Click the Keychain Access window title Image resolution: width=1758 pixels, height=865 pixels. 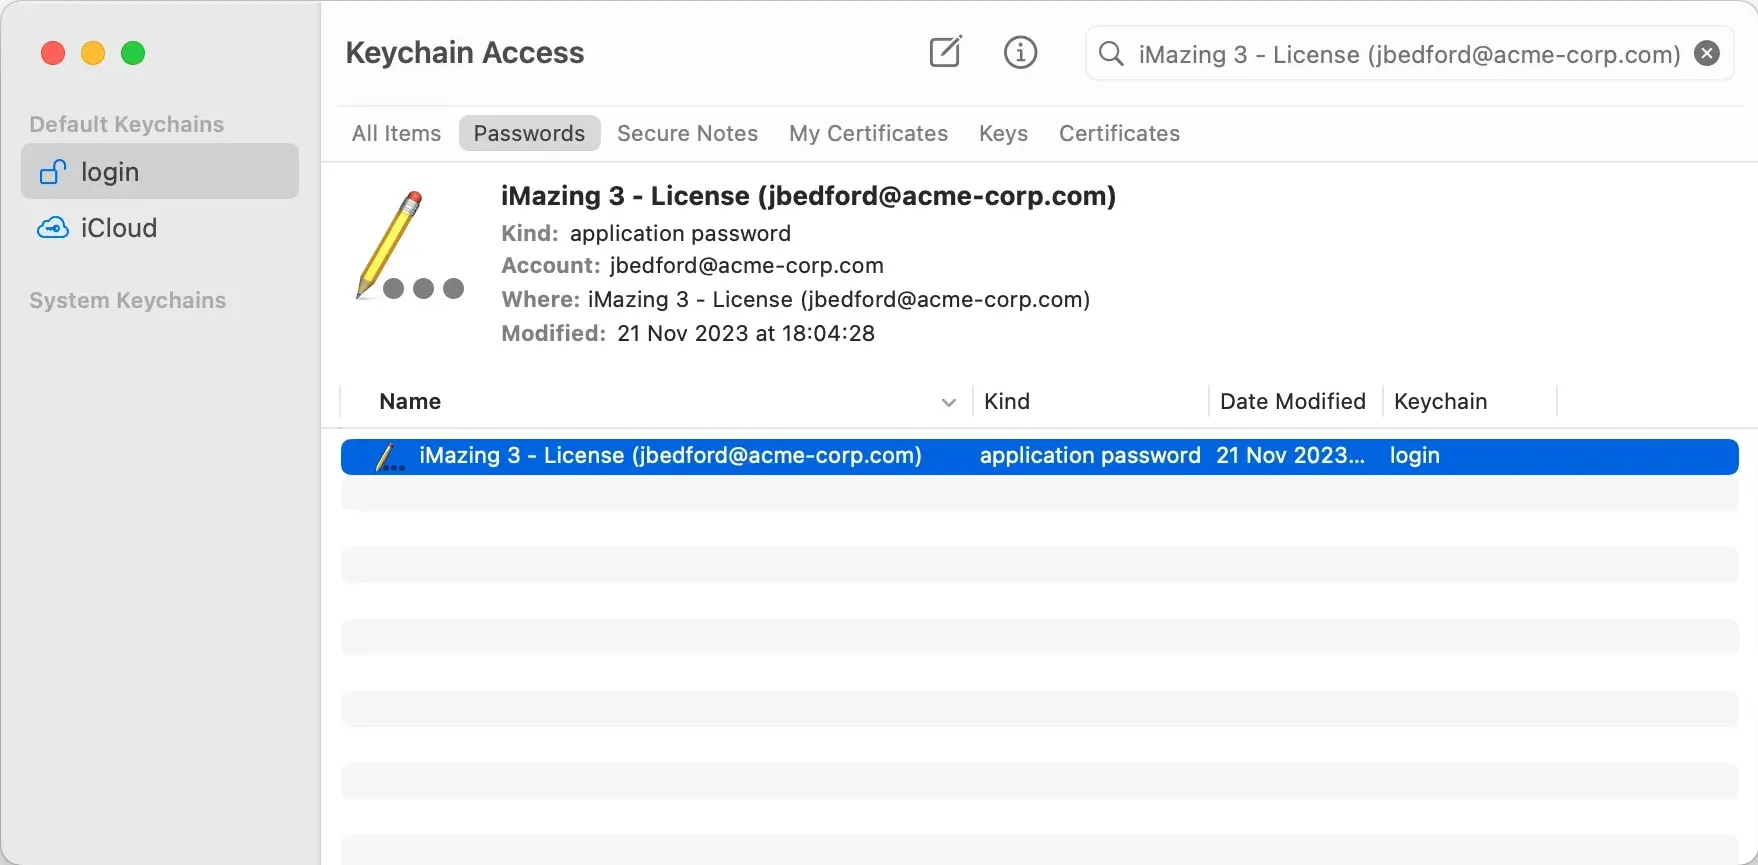pos(465,53)
